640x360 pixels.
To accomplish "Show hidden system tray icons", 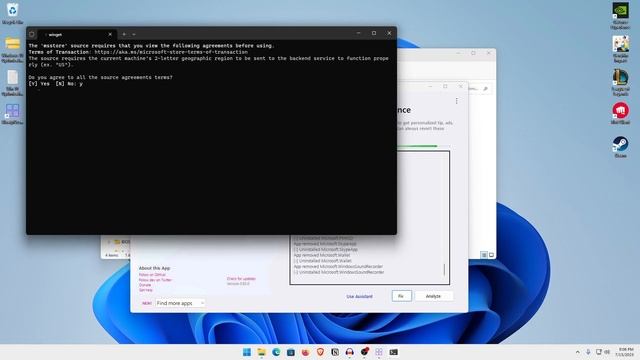I will pos(578,352).
